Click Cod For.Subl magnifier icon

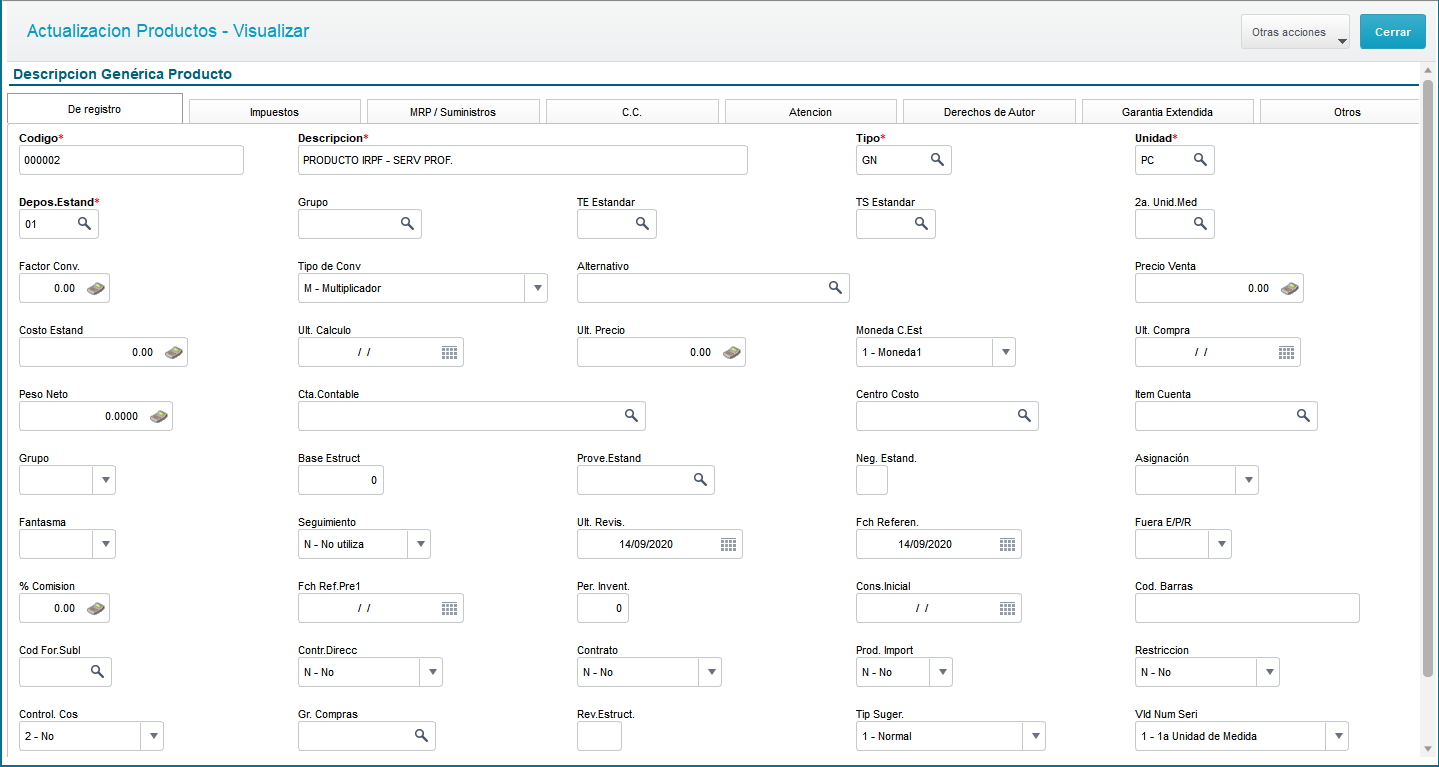coord(97,672)
